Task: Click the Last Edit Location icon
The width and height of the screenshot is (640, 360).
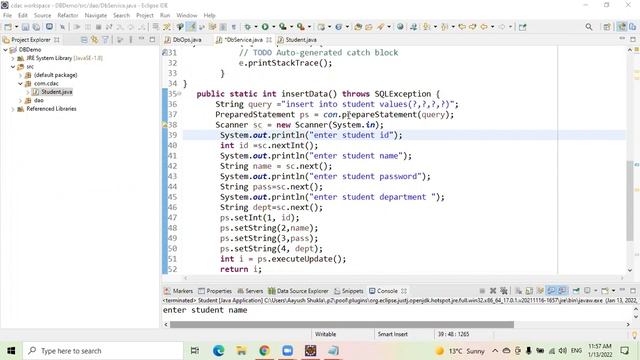Action: click(462, 27)
